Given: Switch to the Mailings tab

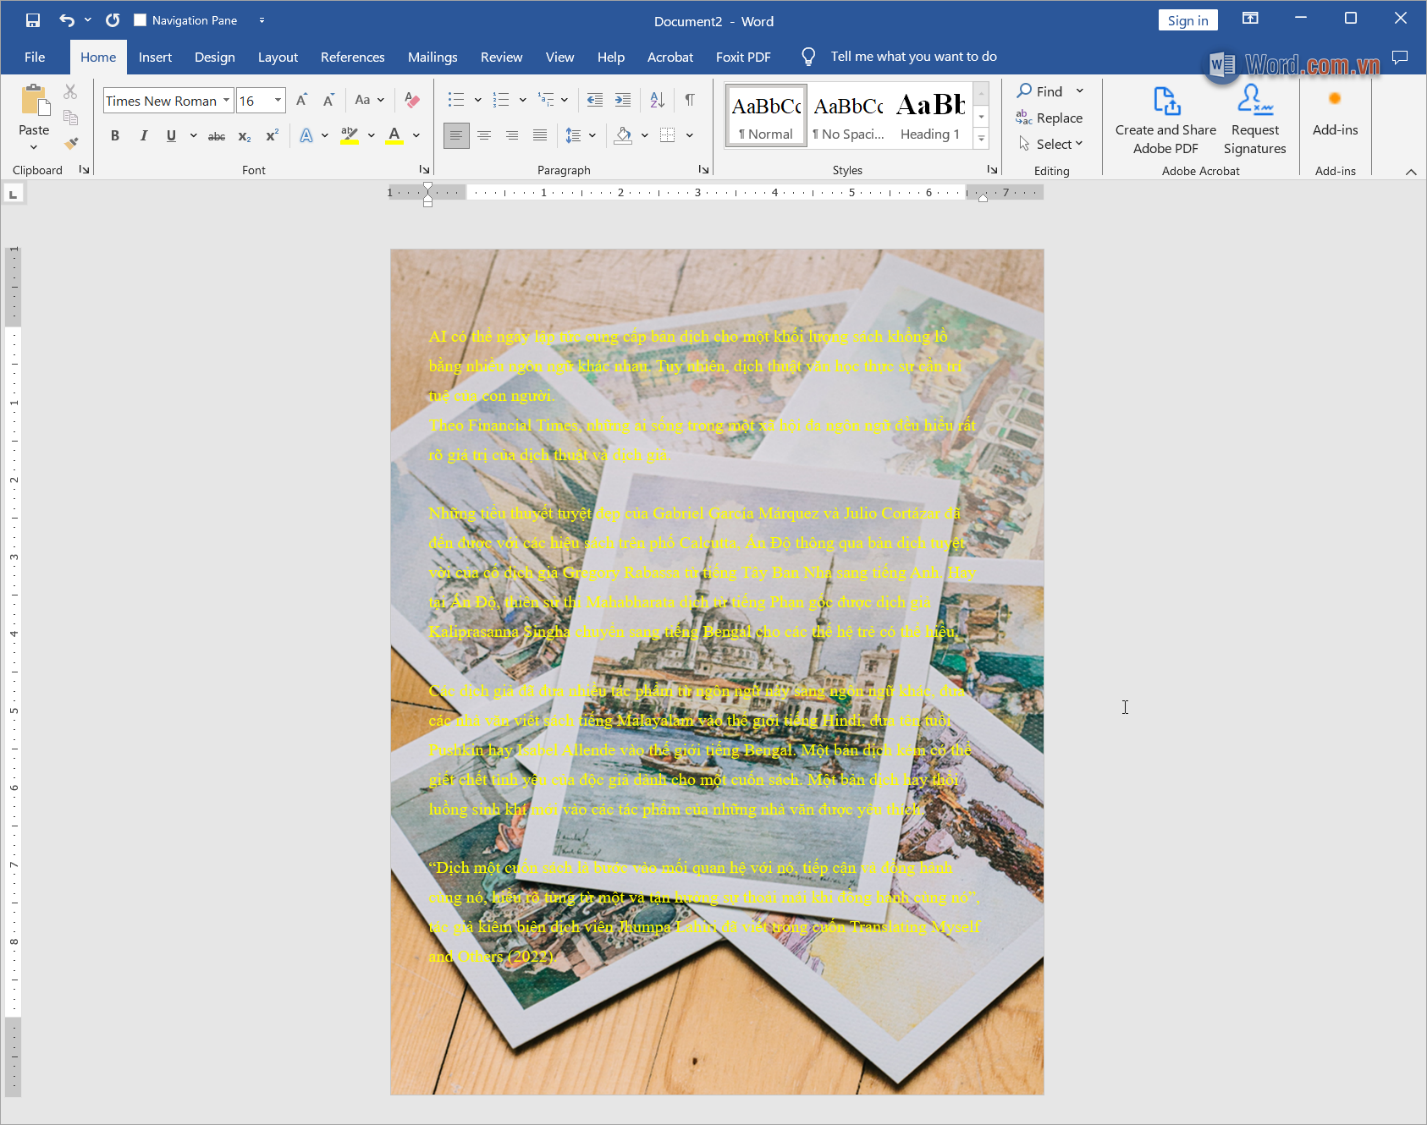Looking at the screenshot, I should pos(433,57).
